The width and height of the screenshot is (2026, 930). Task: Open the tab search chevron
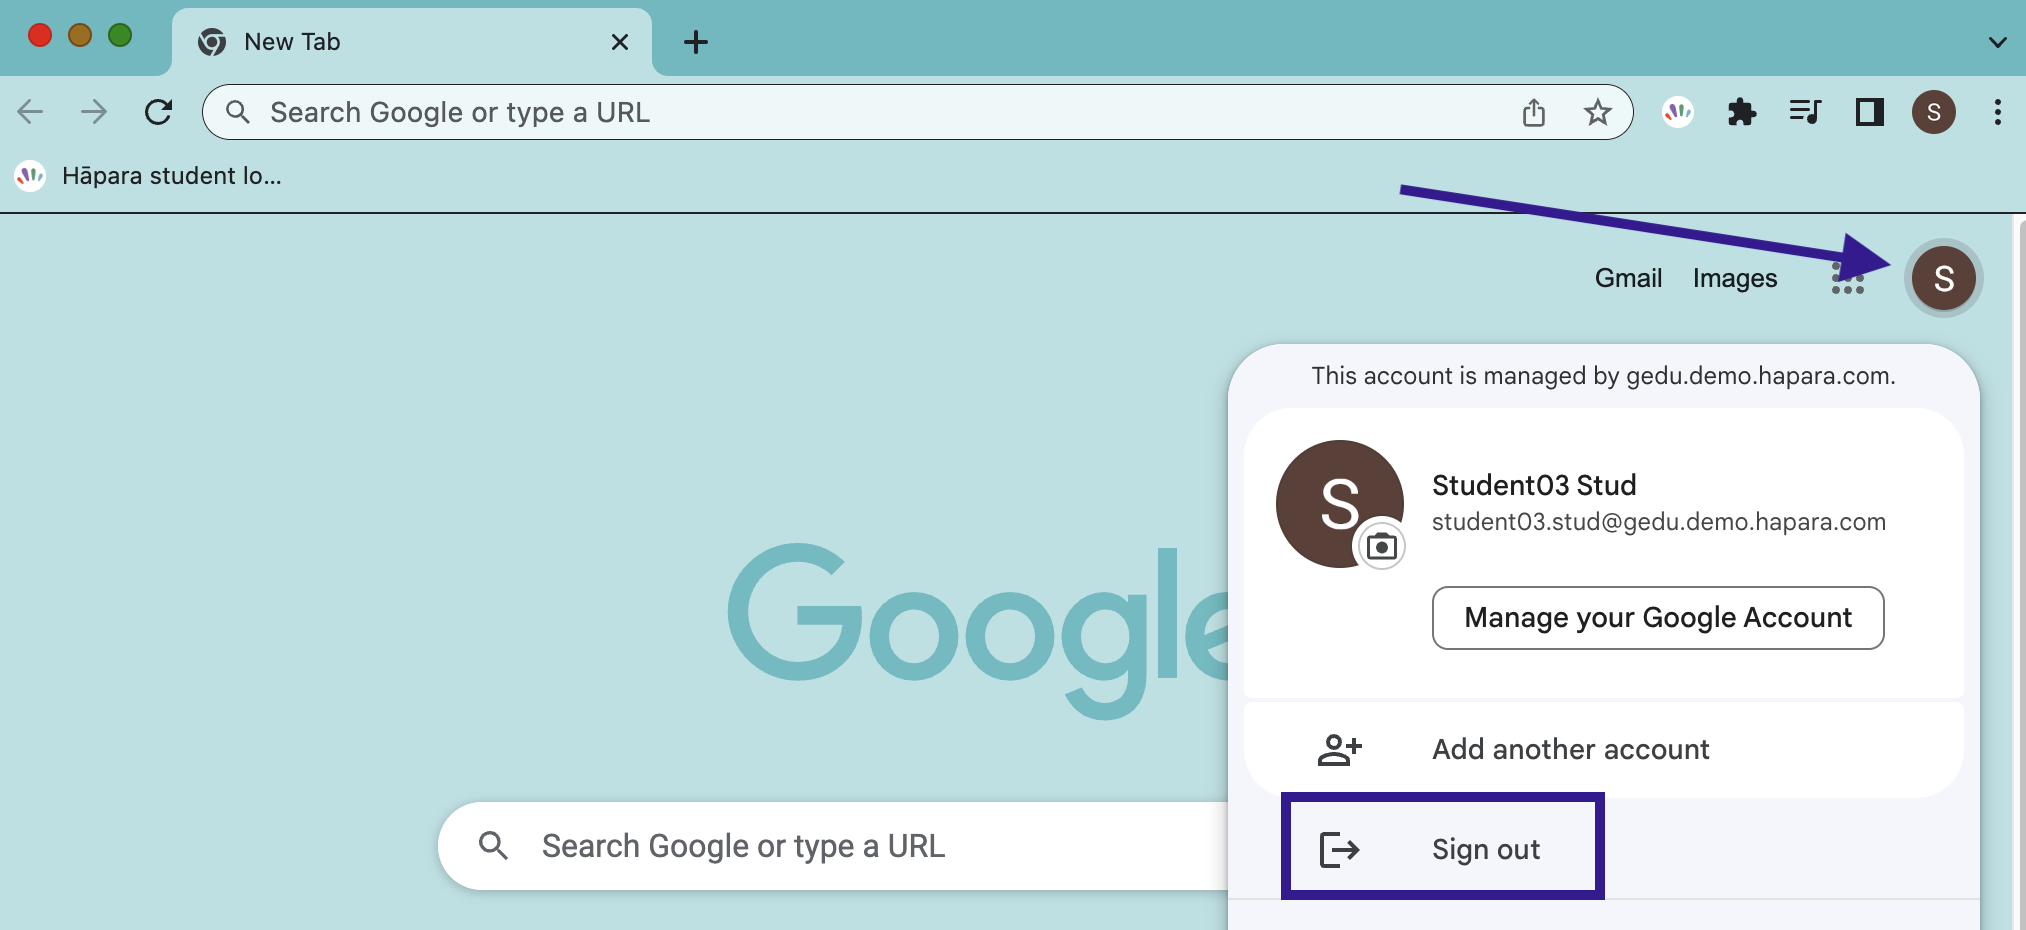point(1997,42)
